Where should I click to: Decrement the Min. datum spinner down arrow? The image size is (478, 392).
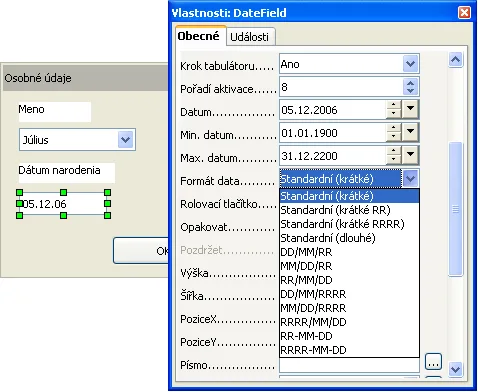[x=394, y=136]
